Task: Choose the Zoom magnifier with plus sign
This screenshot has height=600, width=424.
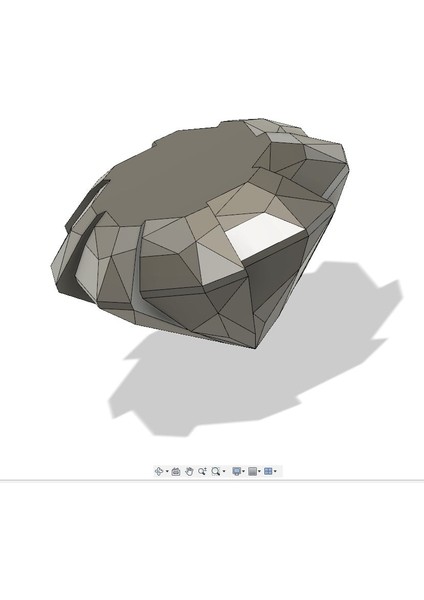Action: [202, 471]
